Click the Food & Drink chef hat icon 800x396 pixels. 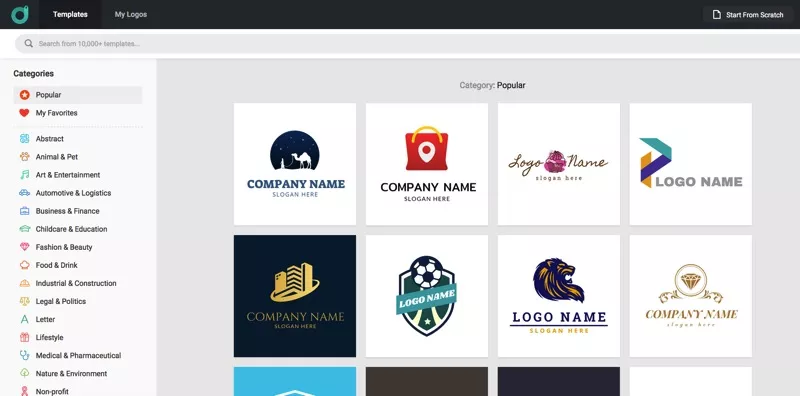pyautogui.click(x=24, y=265)
